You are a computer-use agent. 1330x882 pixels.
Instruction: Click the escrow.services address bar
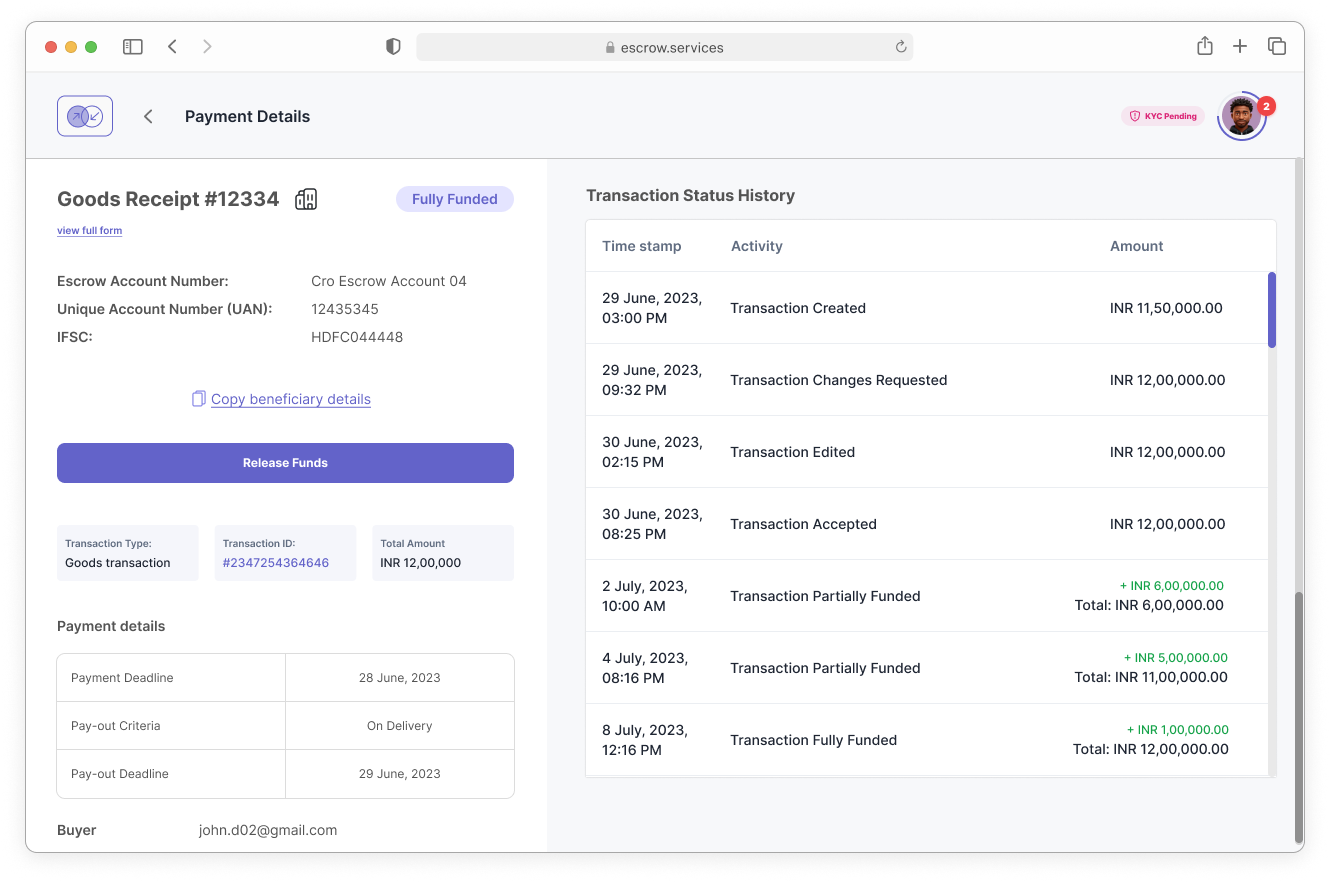point(665,47)
